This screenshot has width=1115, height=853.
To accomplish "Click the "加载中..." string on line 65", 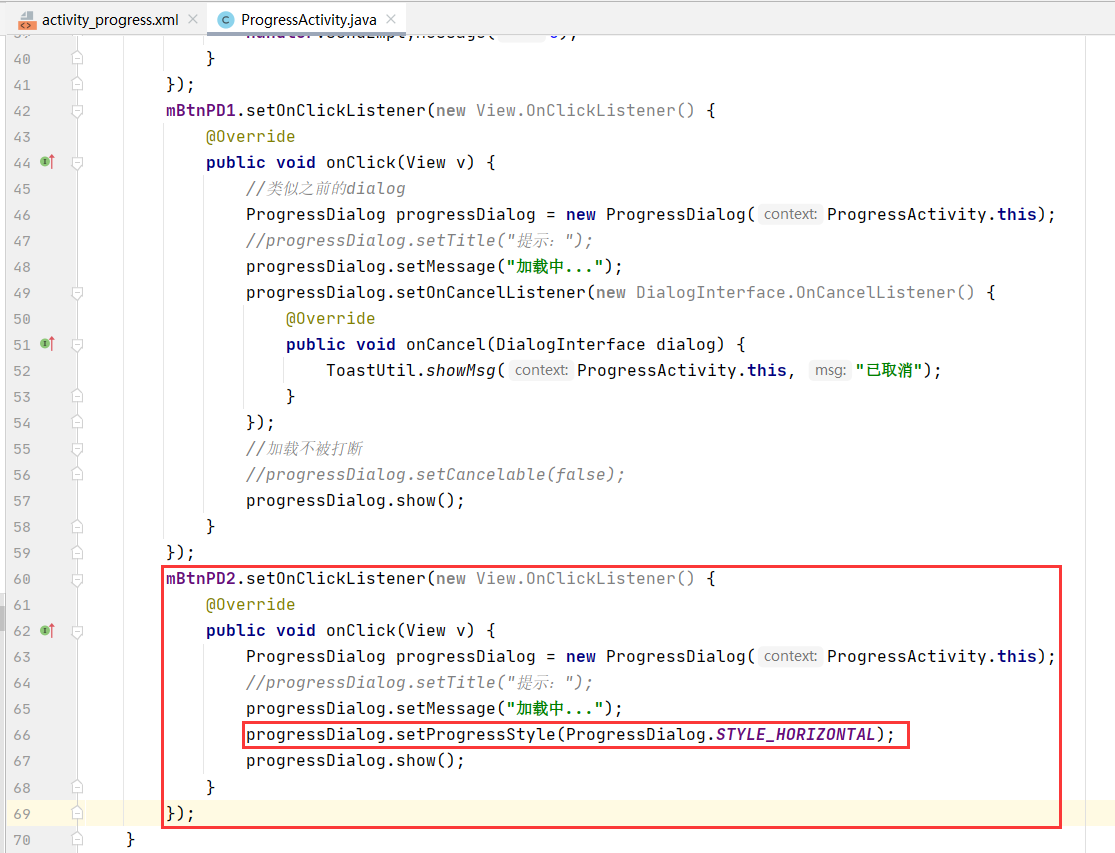I will (555, 709).
